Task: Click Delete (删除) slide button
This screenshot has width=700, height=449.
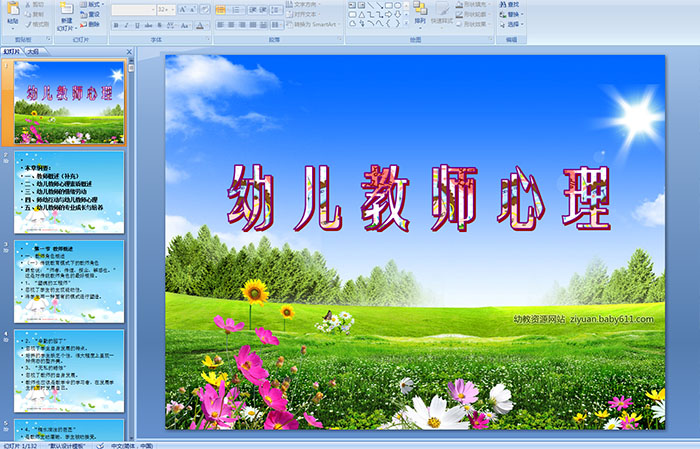Action: [x=90, y=24]
